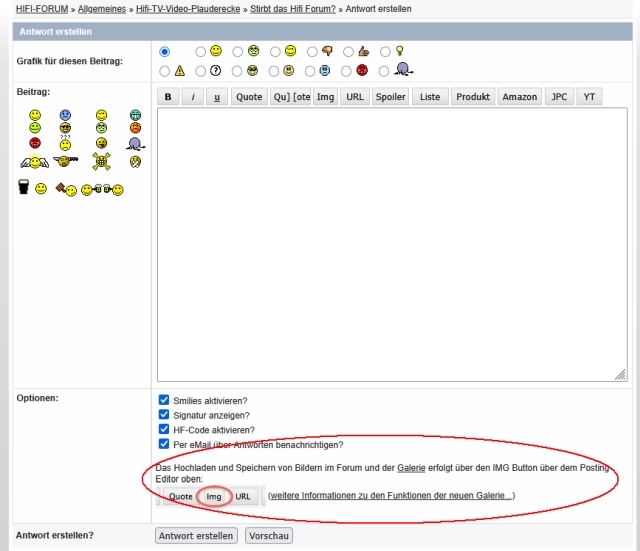Return to thread Stirbt das Hifi Forum?

(293, 9)
